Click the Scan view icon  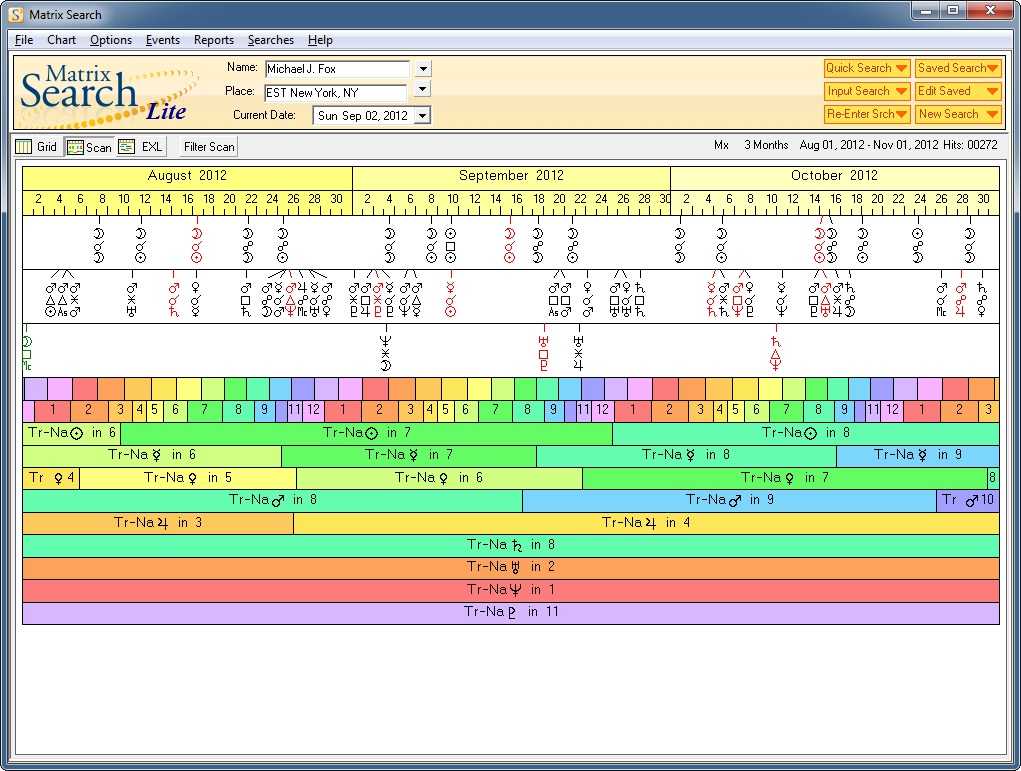[76, 147]
